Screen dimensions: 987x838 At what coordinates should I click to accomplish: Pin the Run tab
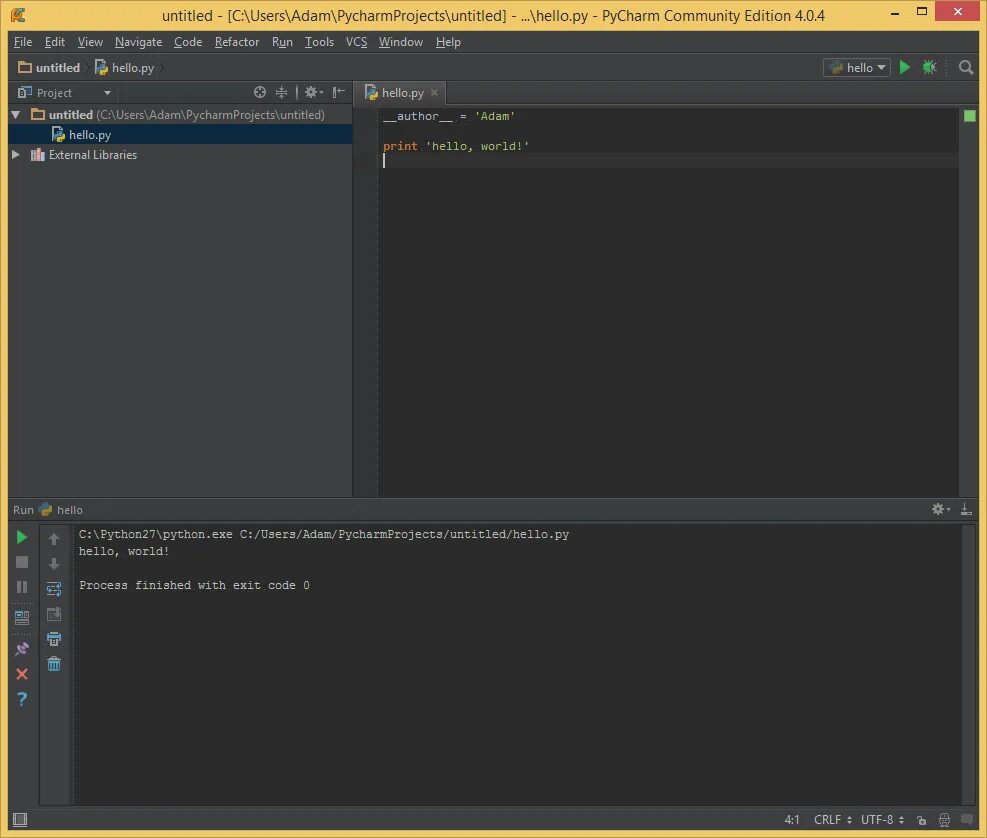(21, 648)
